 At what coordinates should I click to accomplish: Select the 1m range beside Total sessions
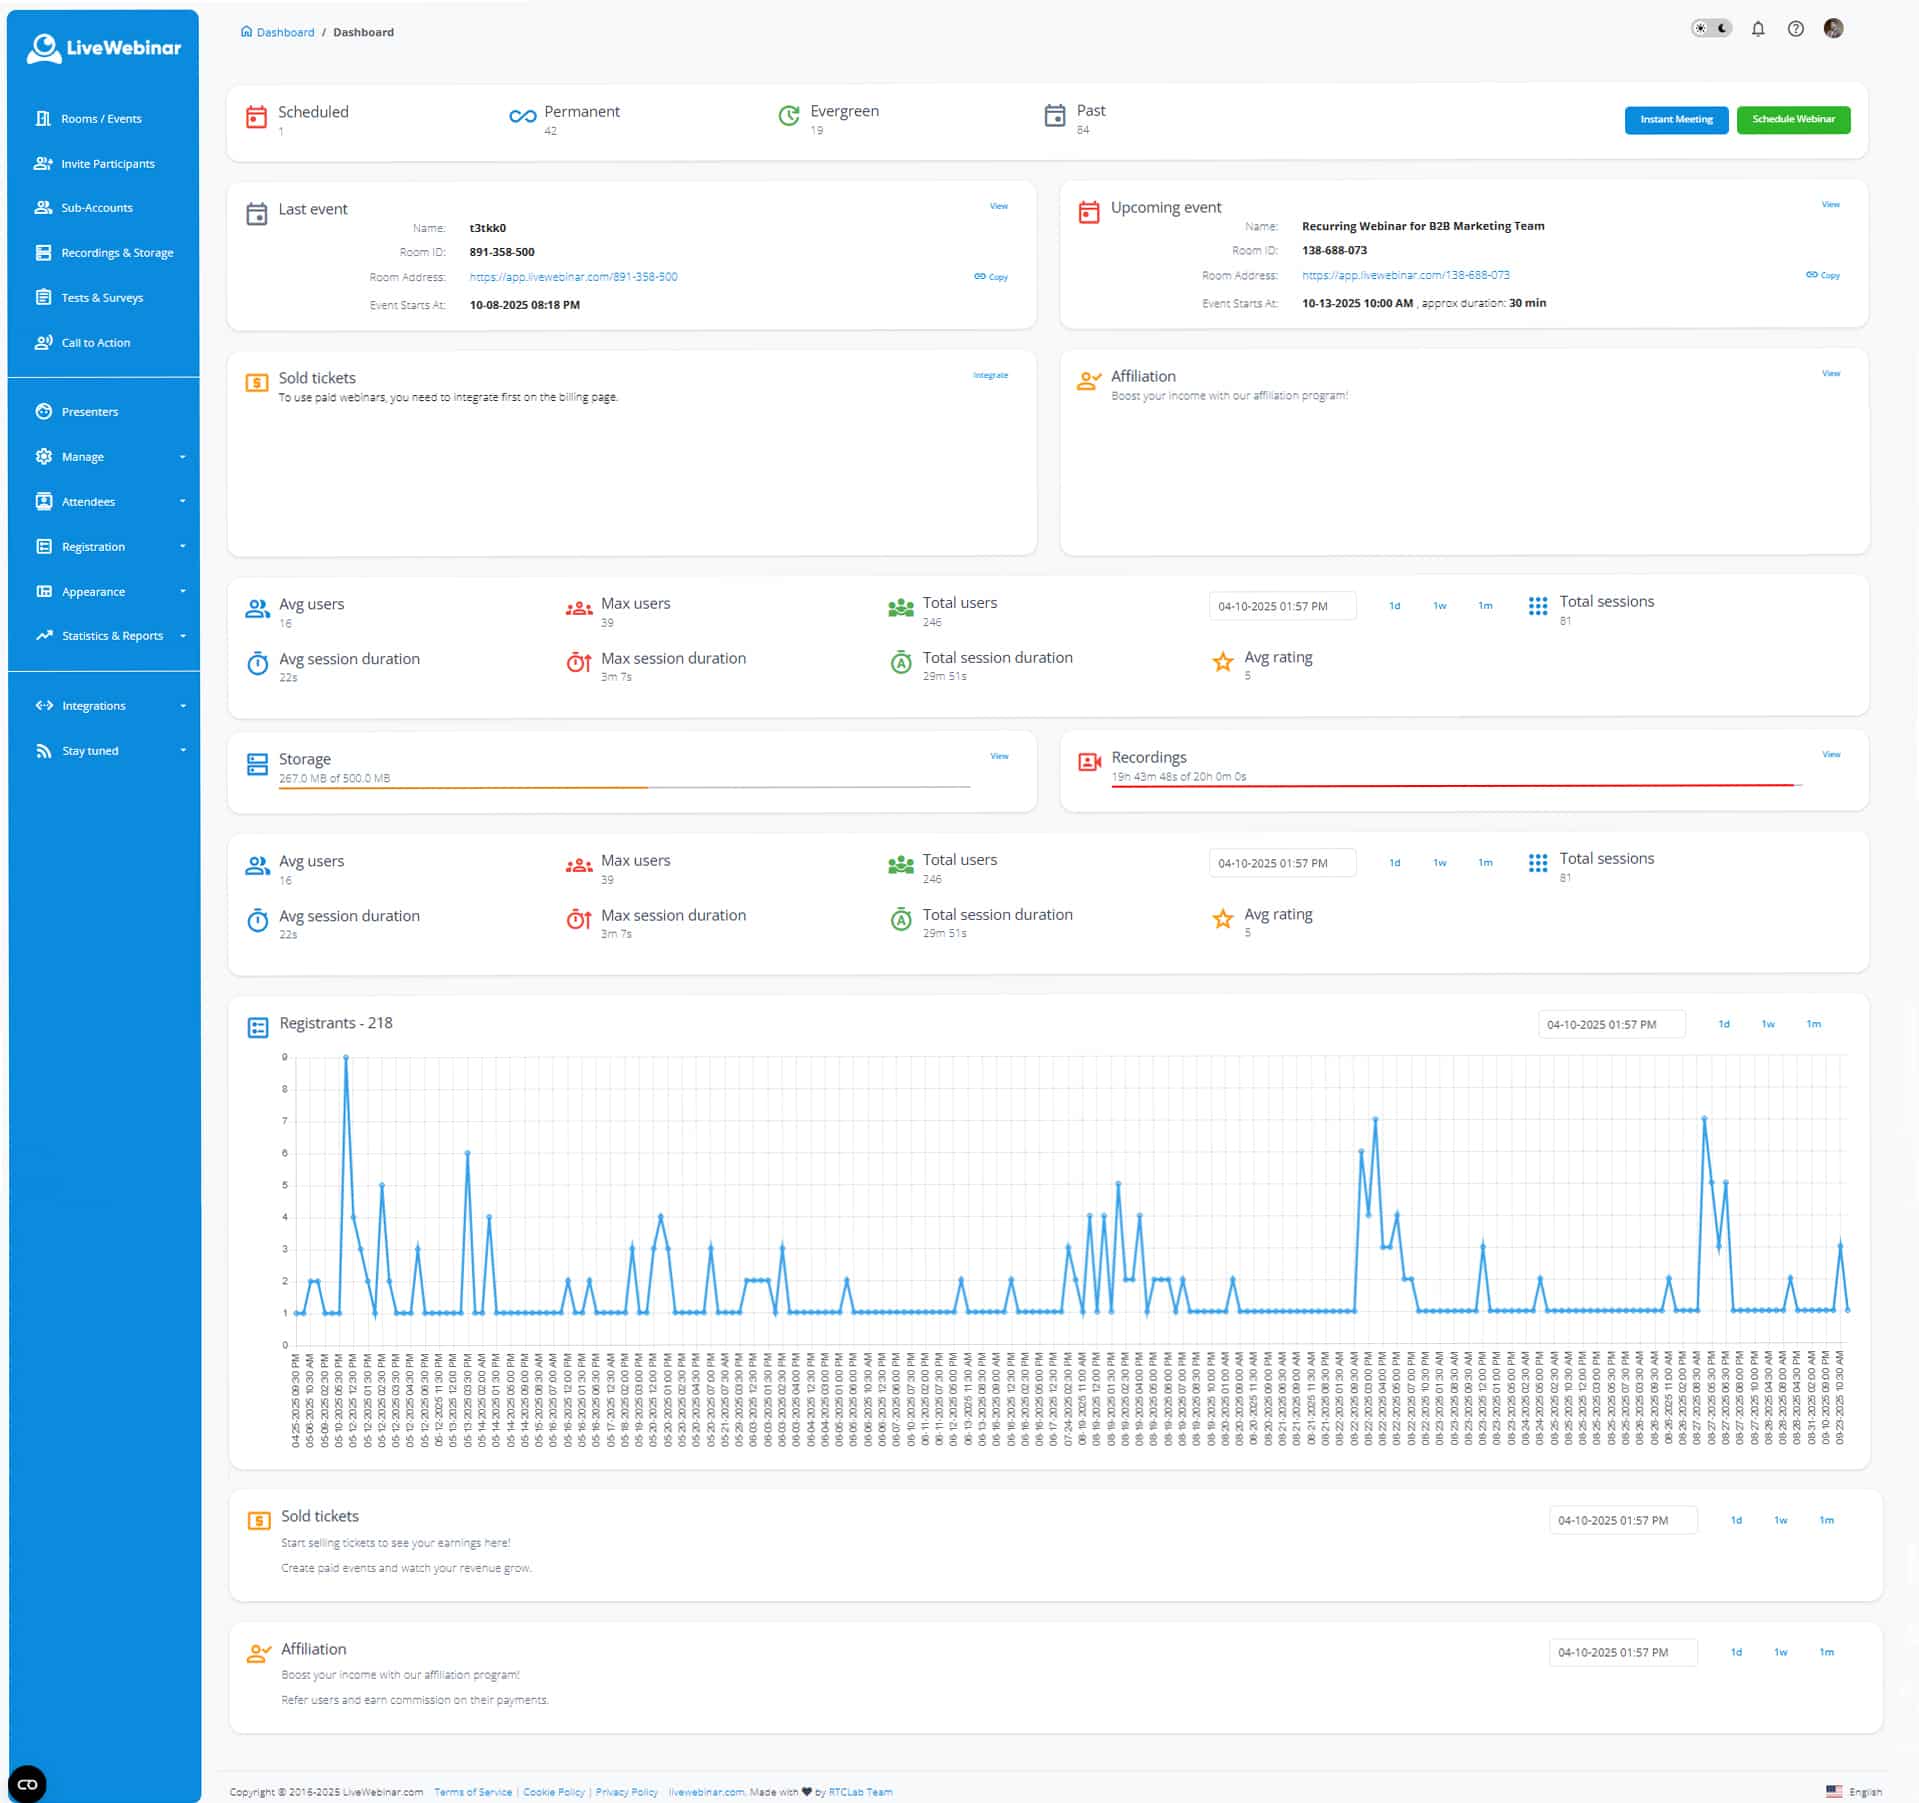point(1485,606)
